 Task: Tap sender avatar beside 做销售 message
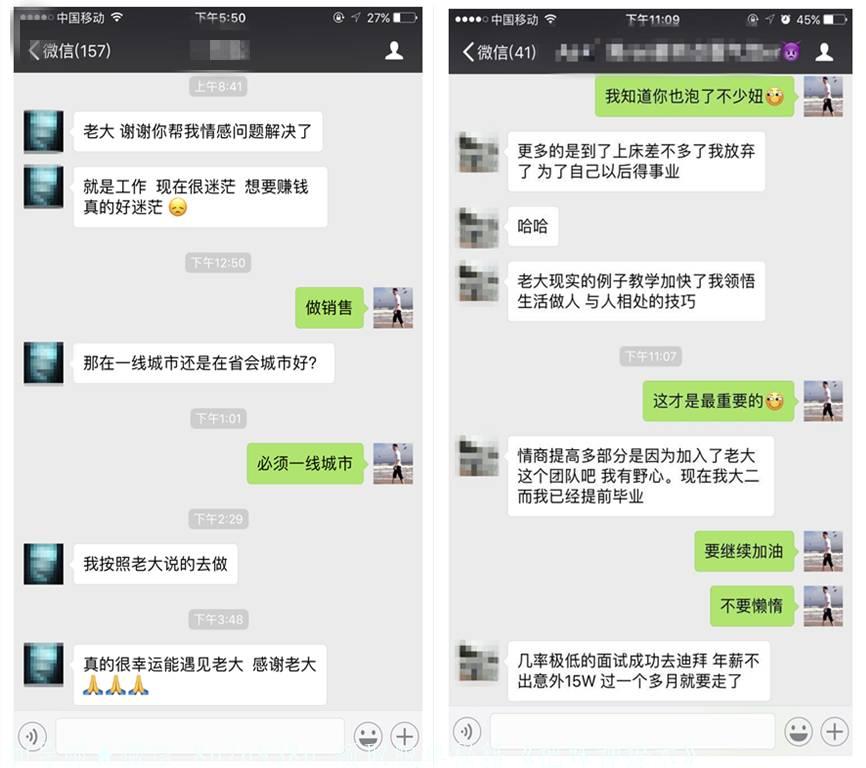(x=393, y=308)
